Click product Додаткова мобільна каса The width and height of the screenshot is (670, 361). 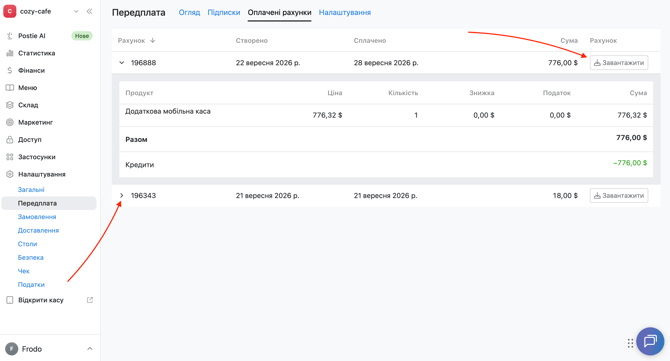[168, 112]
